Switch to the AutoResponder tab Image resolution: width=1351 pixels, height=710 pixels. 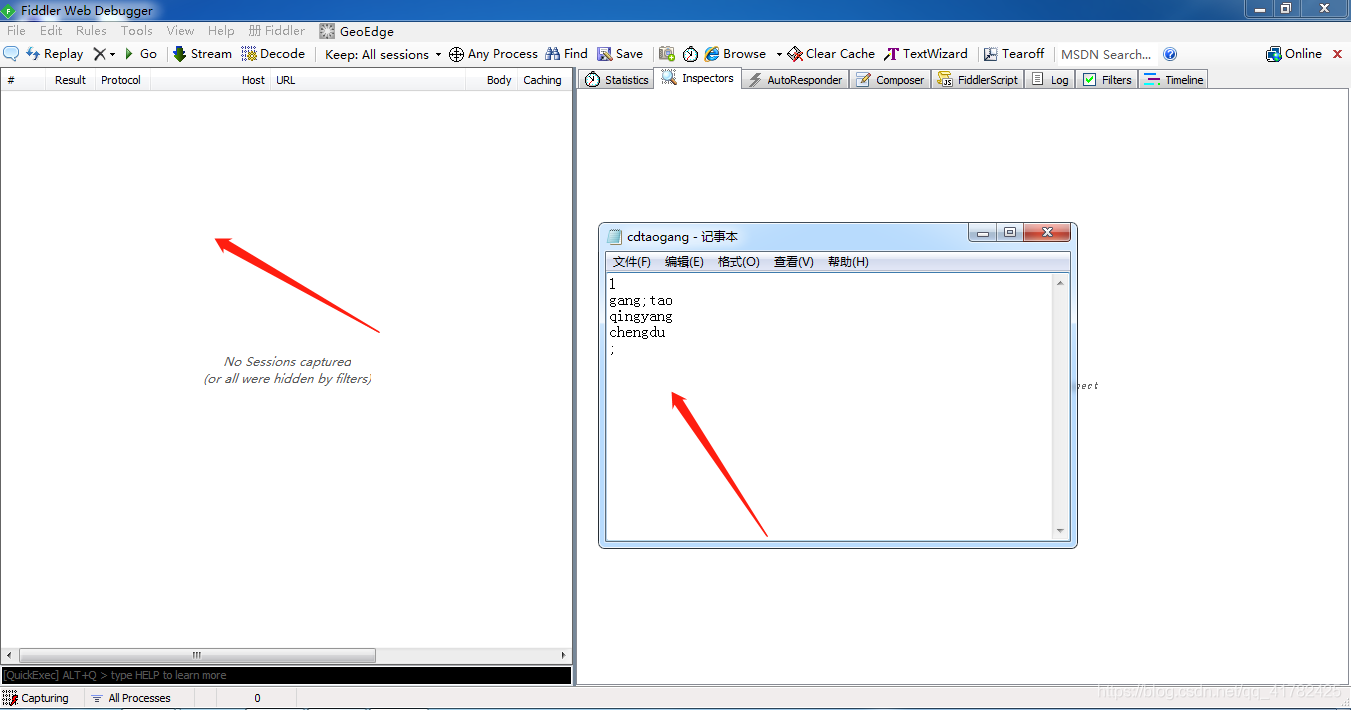(x=796, y=79)
